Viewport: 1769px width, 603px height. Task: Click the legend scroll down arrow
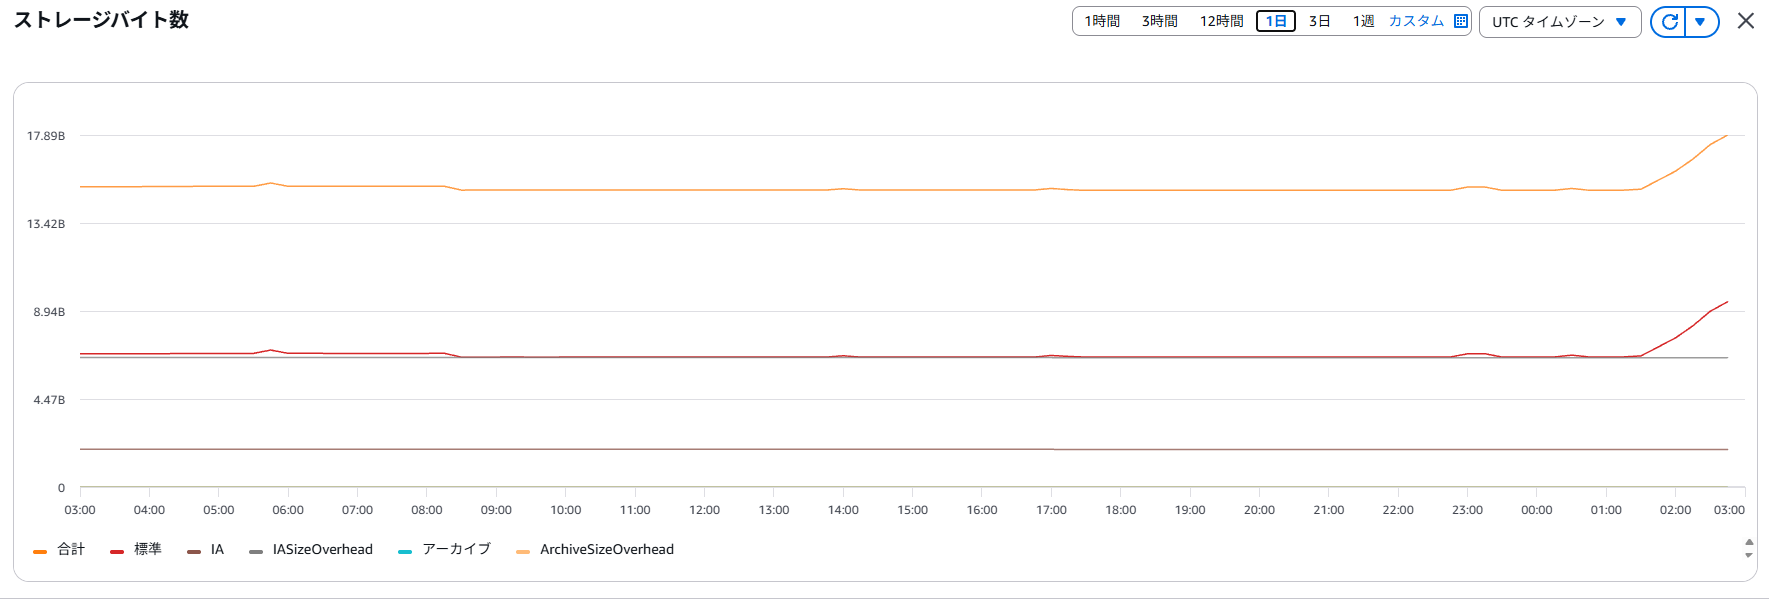click(1749, 555)
